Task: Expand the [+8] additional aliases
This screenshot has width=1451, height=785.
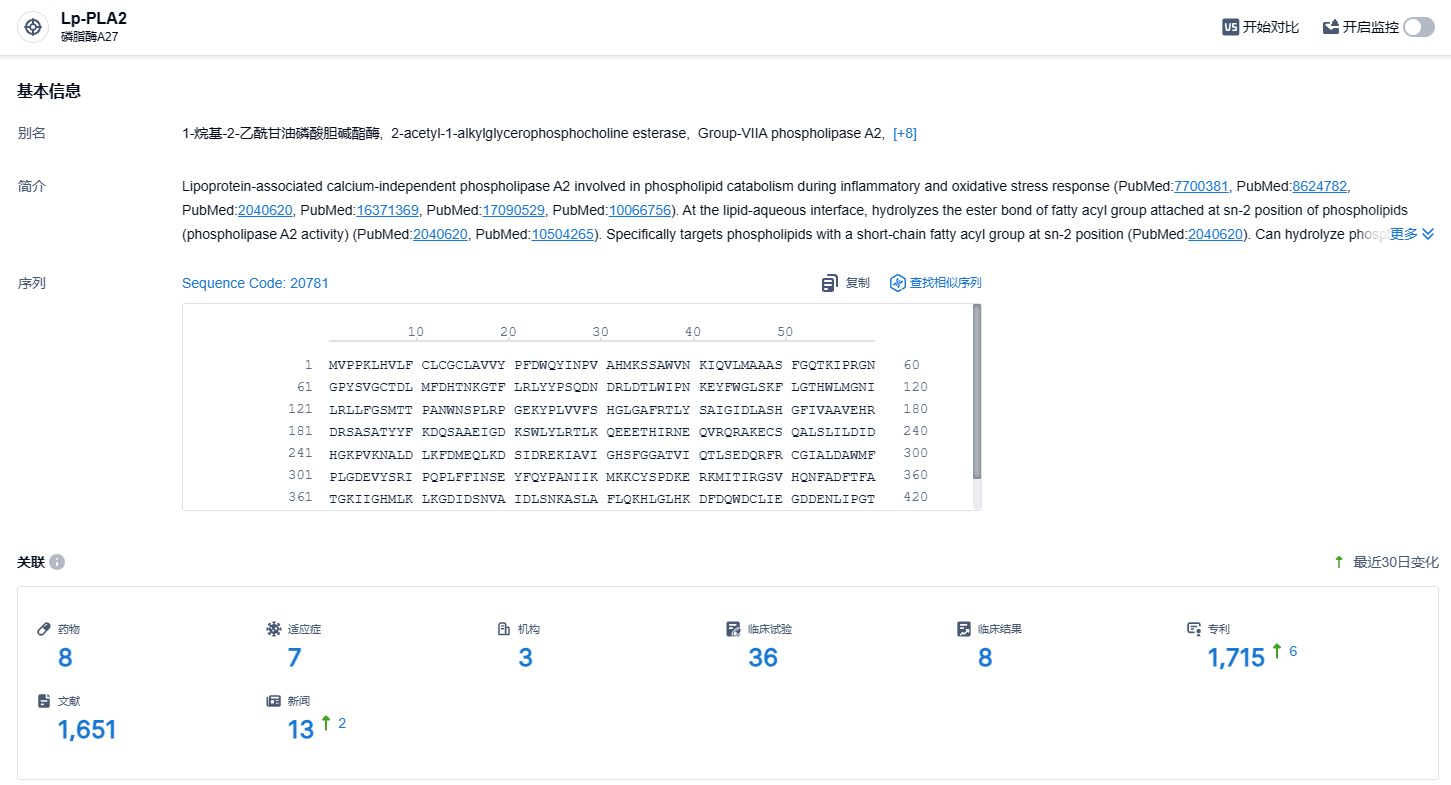Action: point(905,134)
